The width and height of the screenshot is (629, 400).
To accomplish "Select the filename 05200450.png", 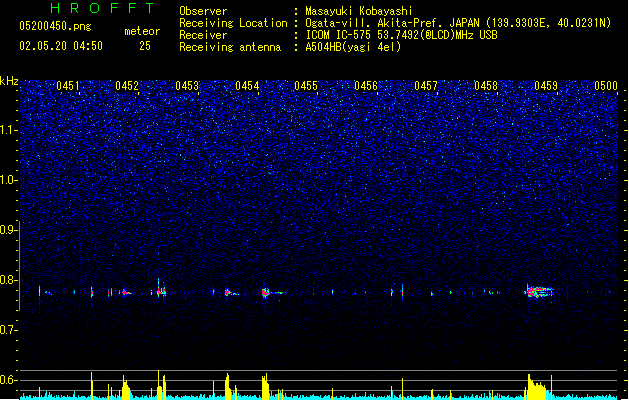I will tap(55, 26).
